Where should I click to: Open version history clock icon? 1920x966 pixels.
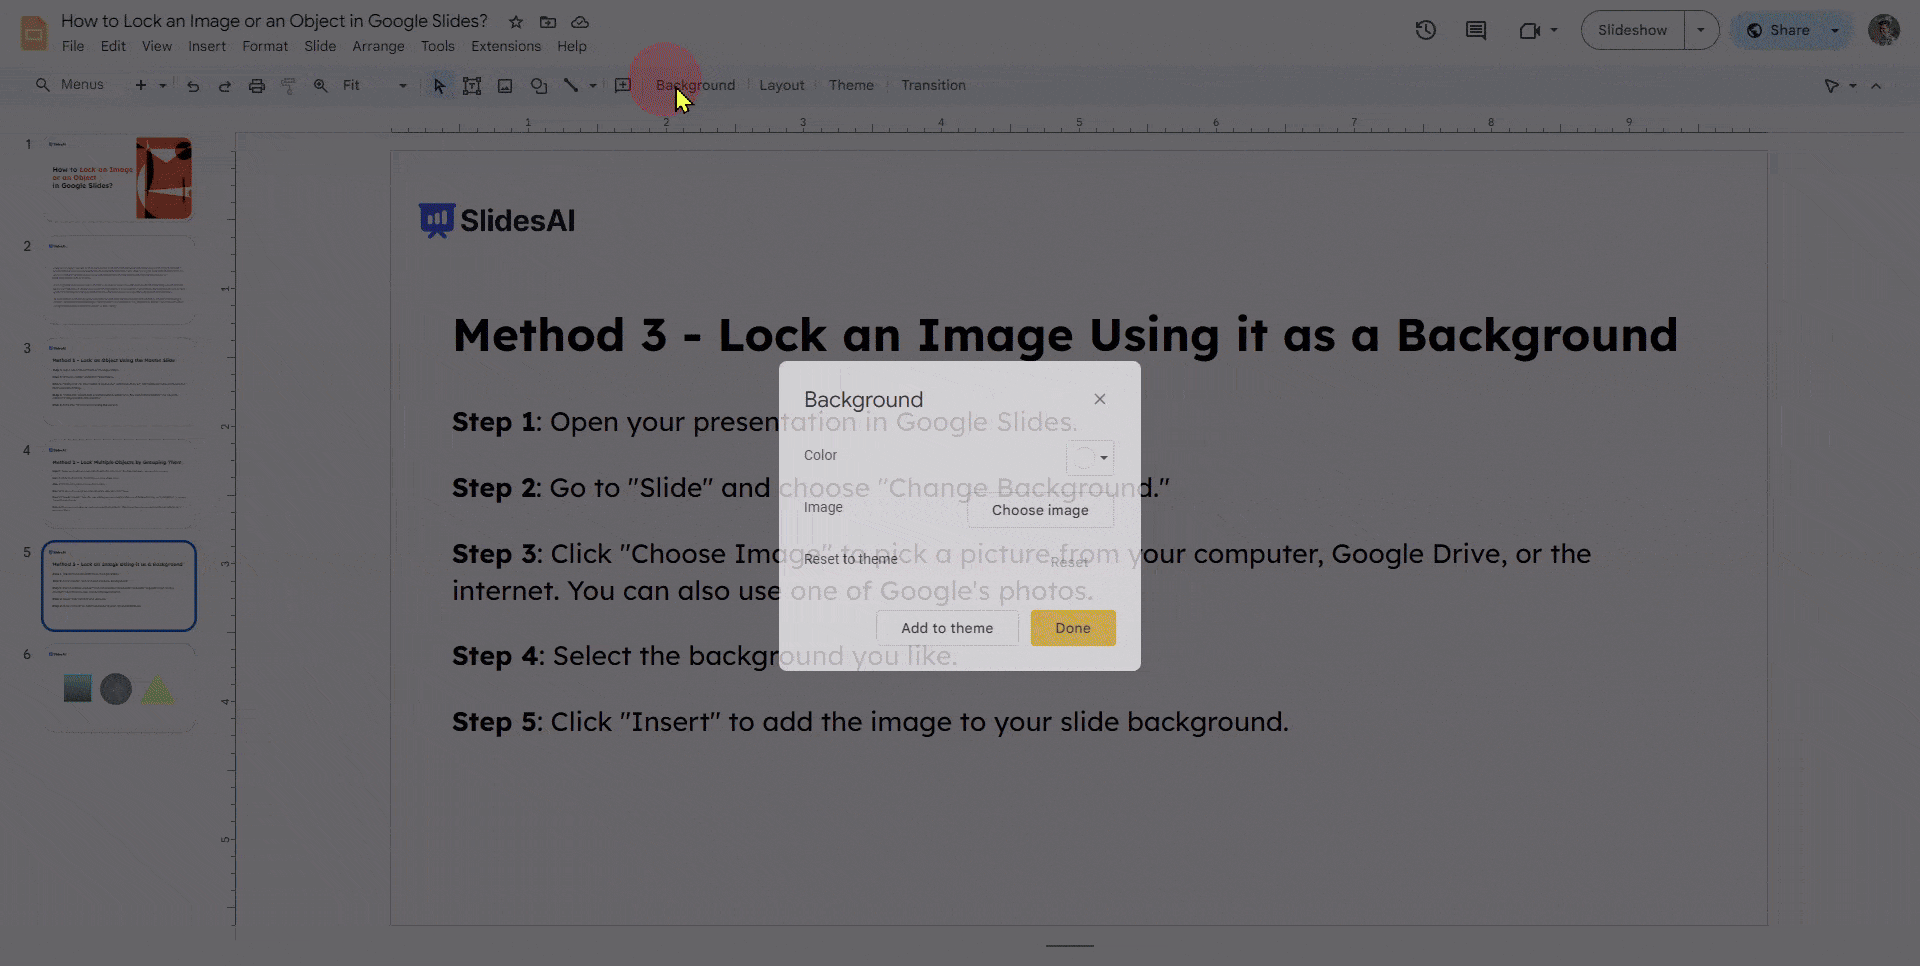point(1425,30)
